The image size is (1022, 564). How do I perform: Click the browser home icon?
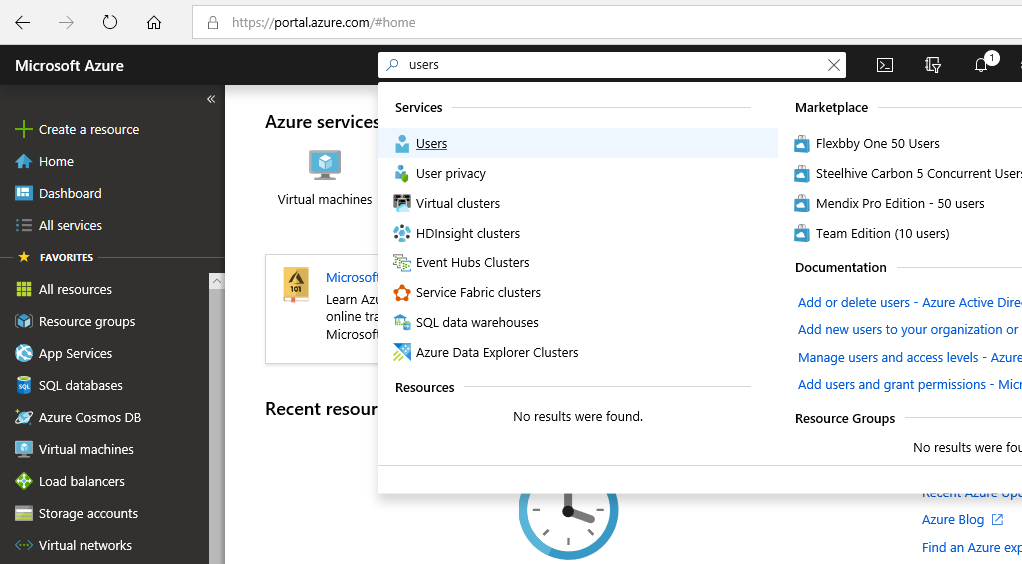(154, 23)
